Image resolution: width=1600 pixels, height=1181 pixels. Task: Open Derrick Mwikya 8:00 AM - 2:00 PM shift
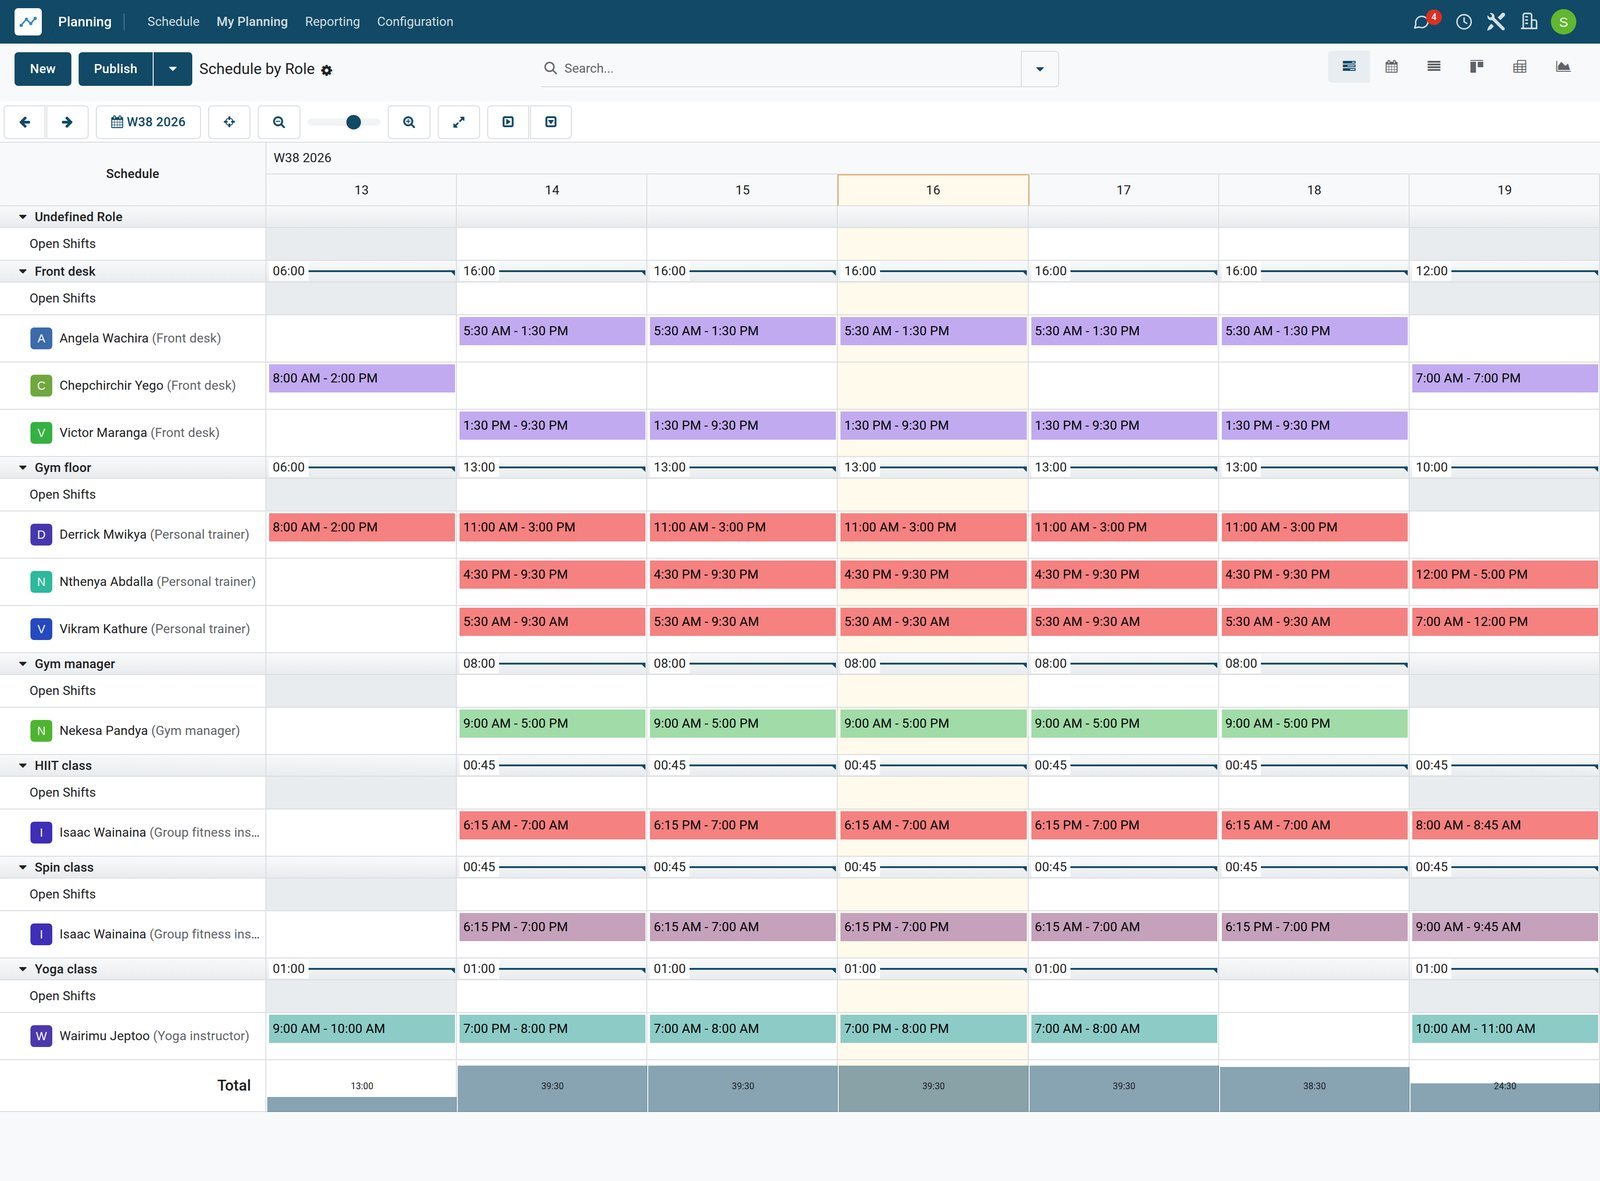pyautogui.click(x=362, y=527)
